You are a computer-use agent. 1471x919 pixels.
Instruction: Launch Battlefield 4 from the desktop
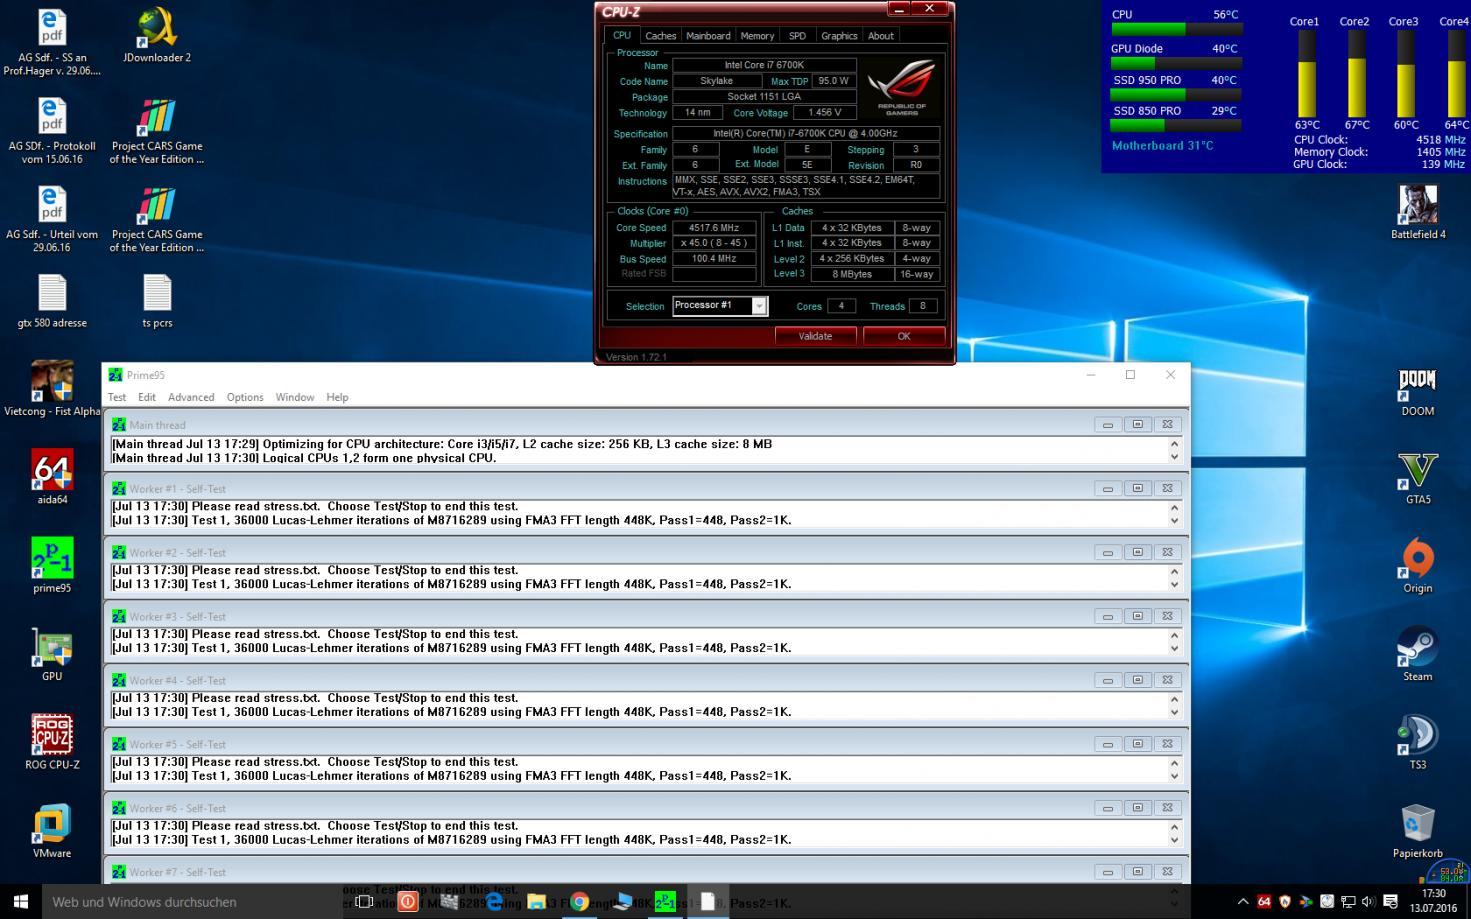pyautogui.click(x=1418, y=212)
